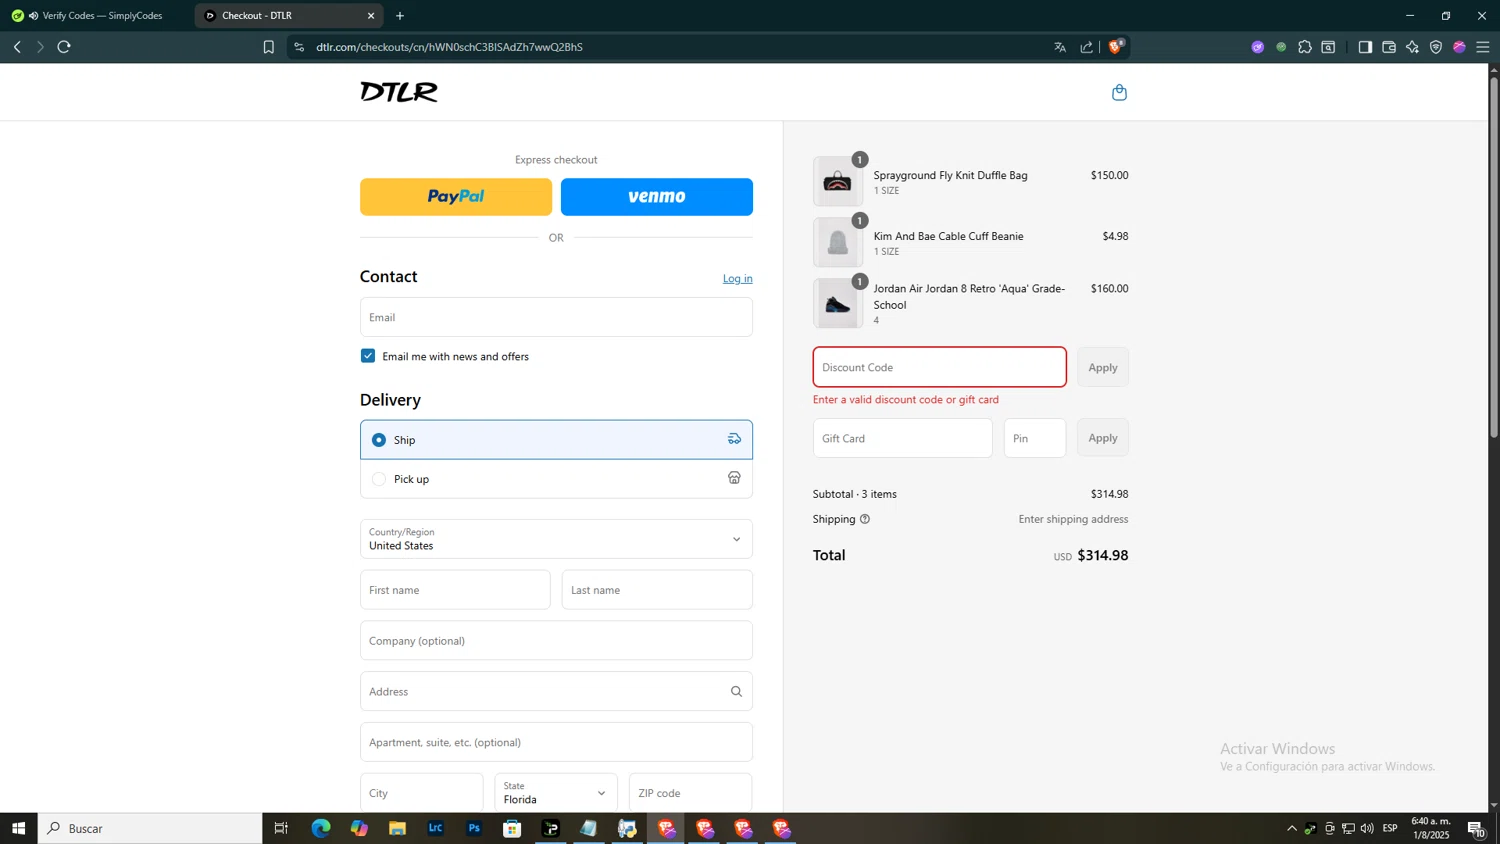The height and width of the screenshot is (844, 1500).
Task: Expand the Country/Region dropdown
Action: point(556,539)
